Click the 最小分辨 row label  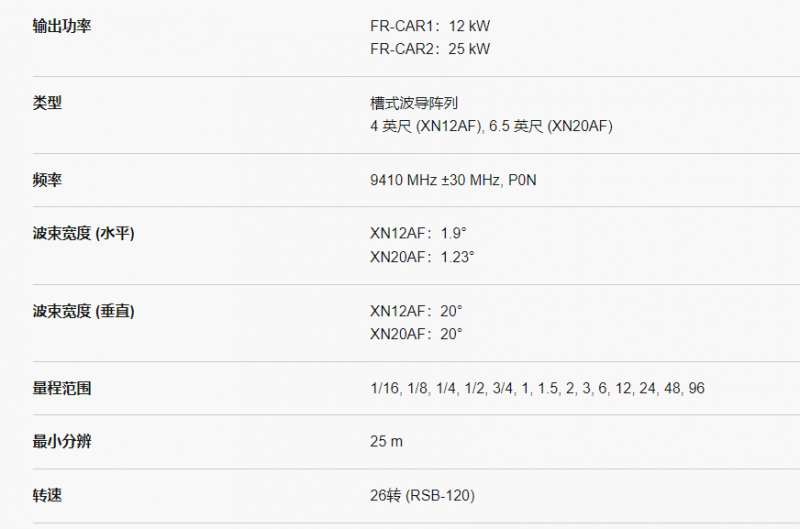(x=62, y=442)
